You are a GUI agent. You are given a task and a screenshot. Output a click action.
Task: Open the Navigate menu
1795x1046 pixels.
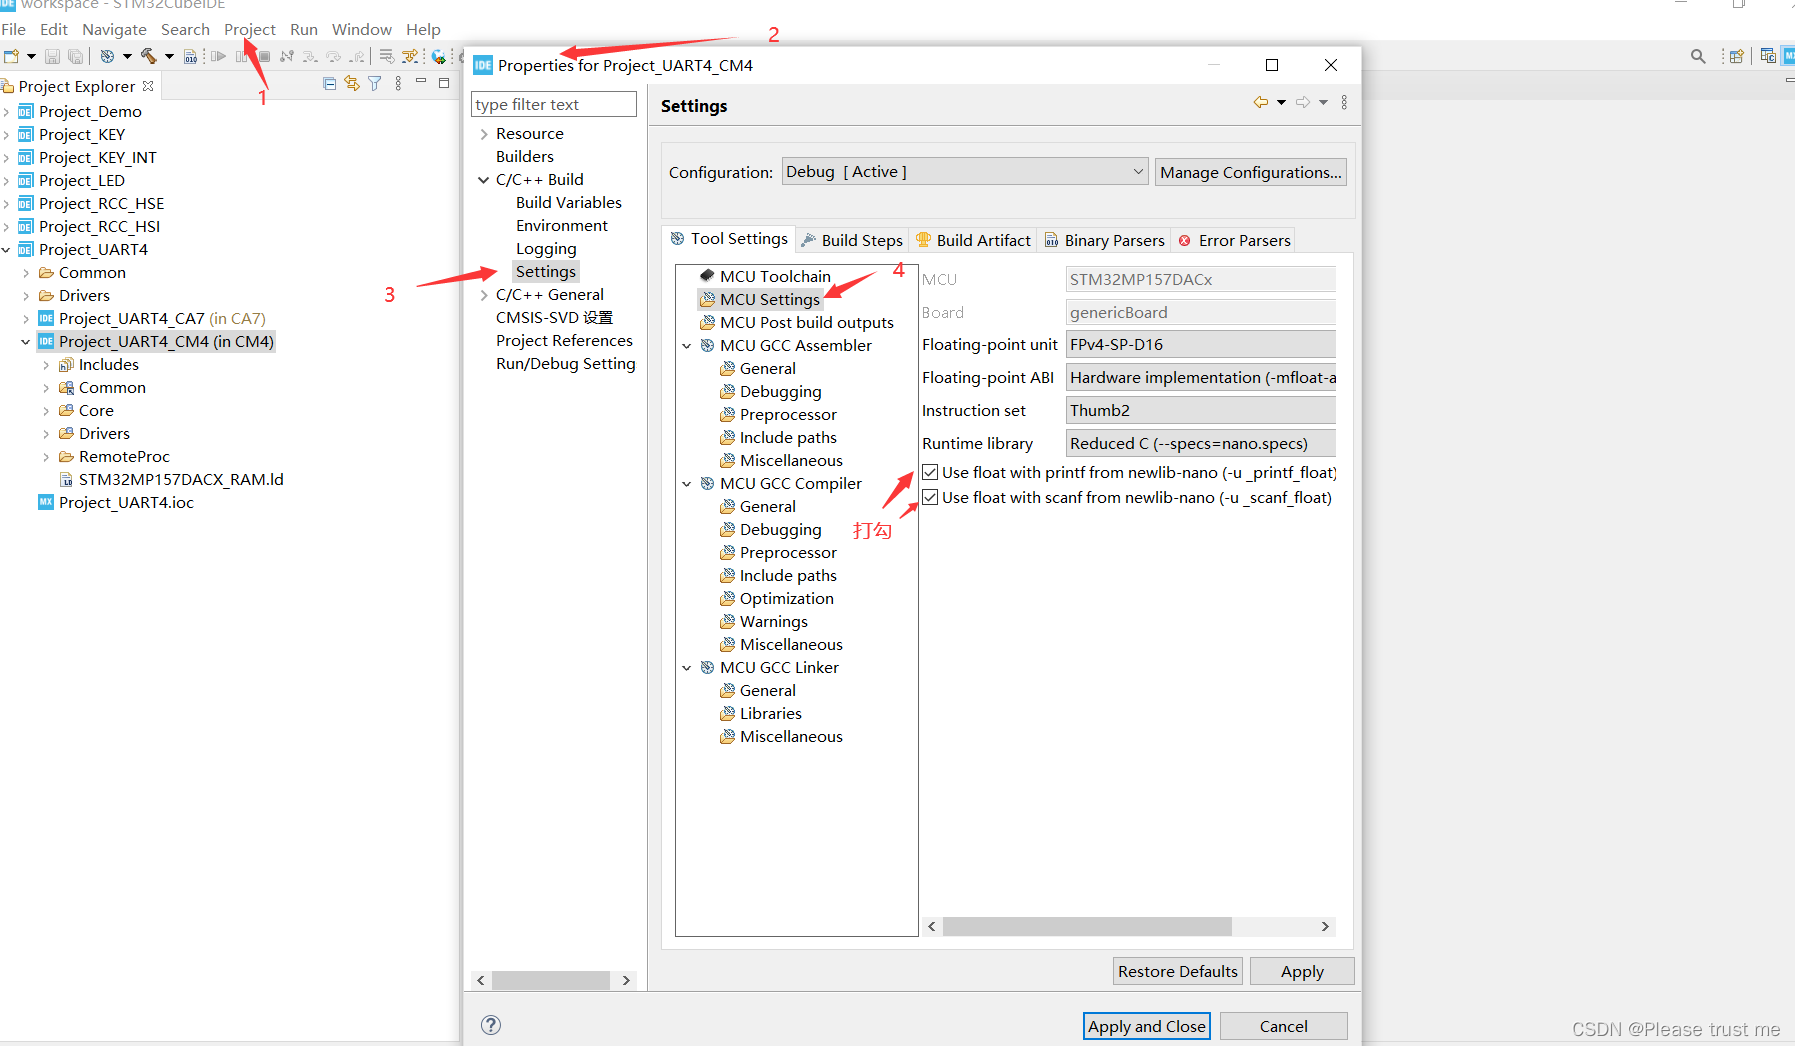[x=114, y=29]
